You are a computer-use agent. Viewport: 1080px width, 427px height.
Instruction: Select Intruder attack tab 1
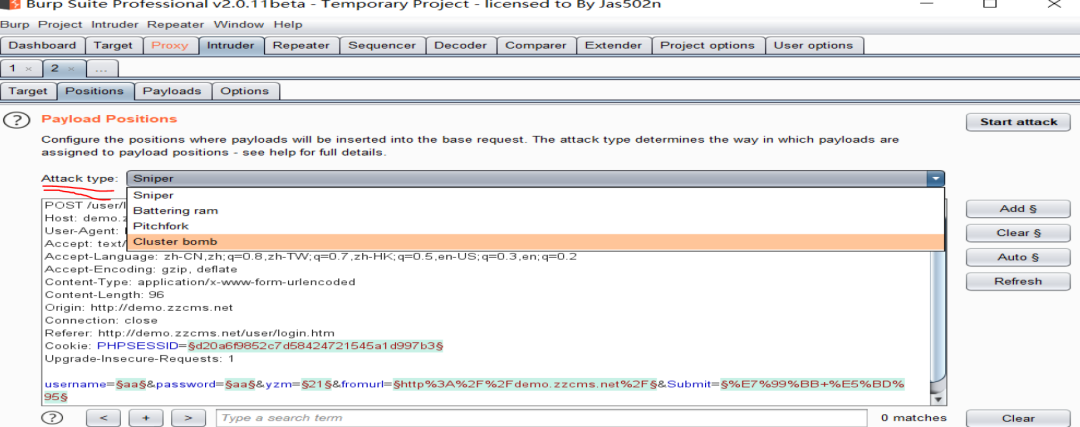(x=12, y=69)
